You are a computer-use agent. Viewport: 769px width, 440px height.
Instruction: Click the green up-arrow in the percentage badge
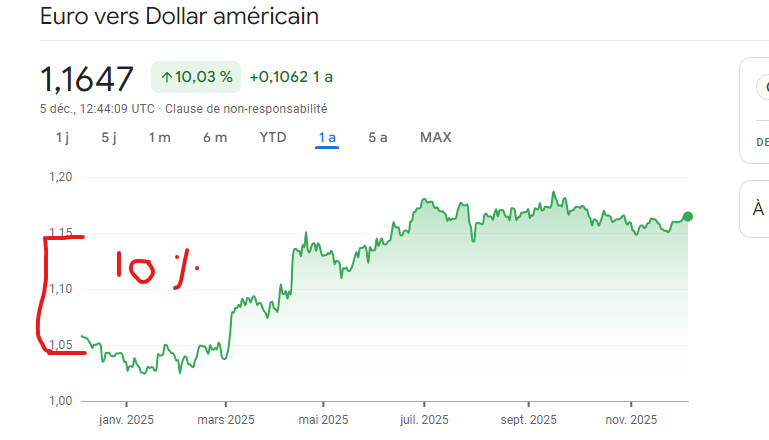pyautogui.click(x=166, y=77)
